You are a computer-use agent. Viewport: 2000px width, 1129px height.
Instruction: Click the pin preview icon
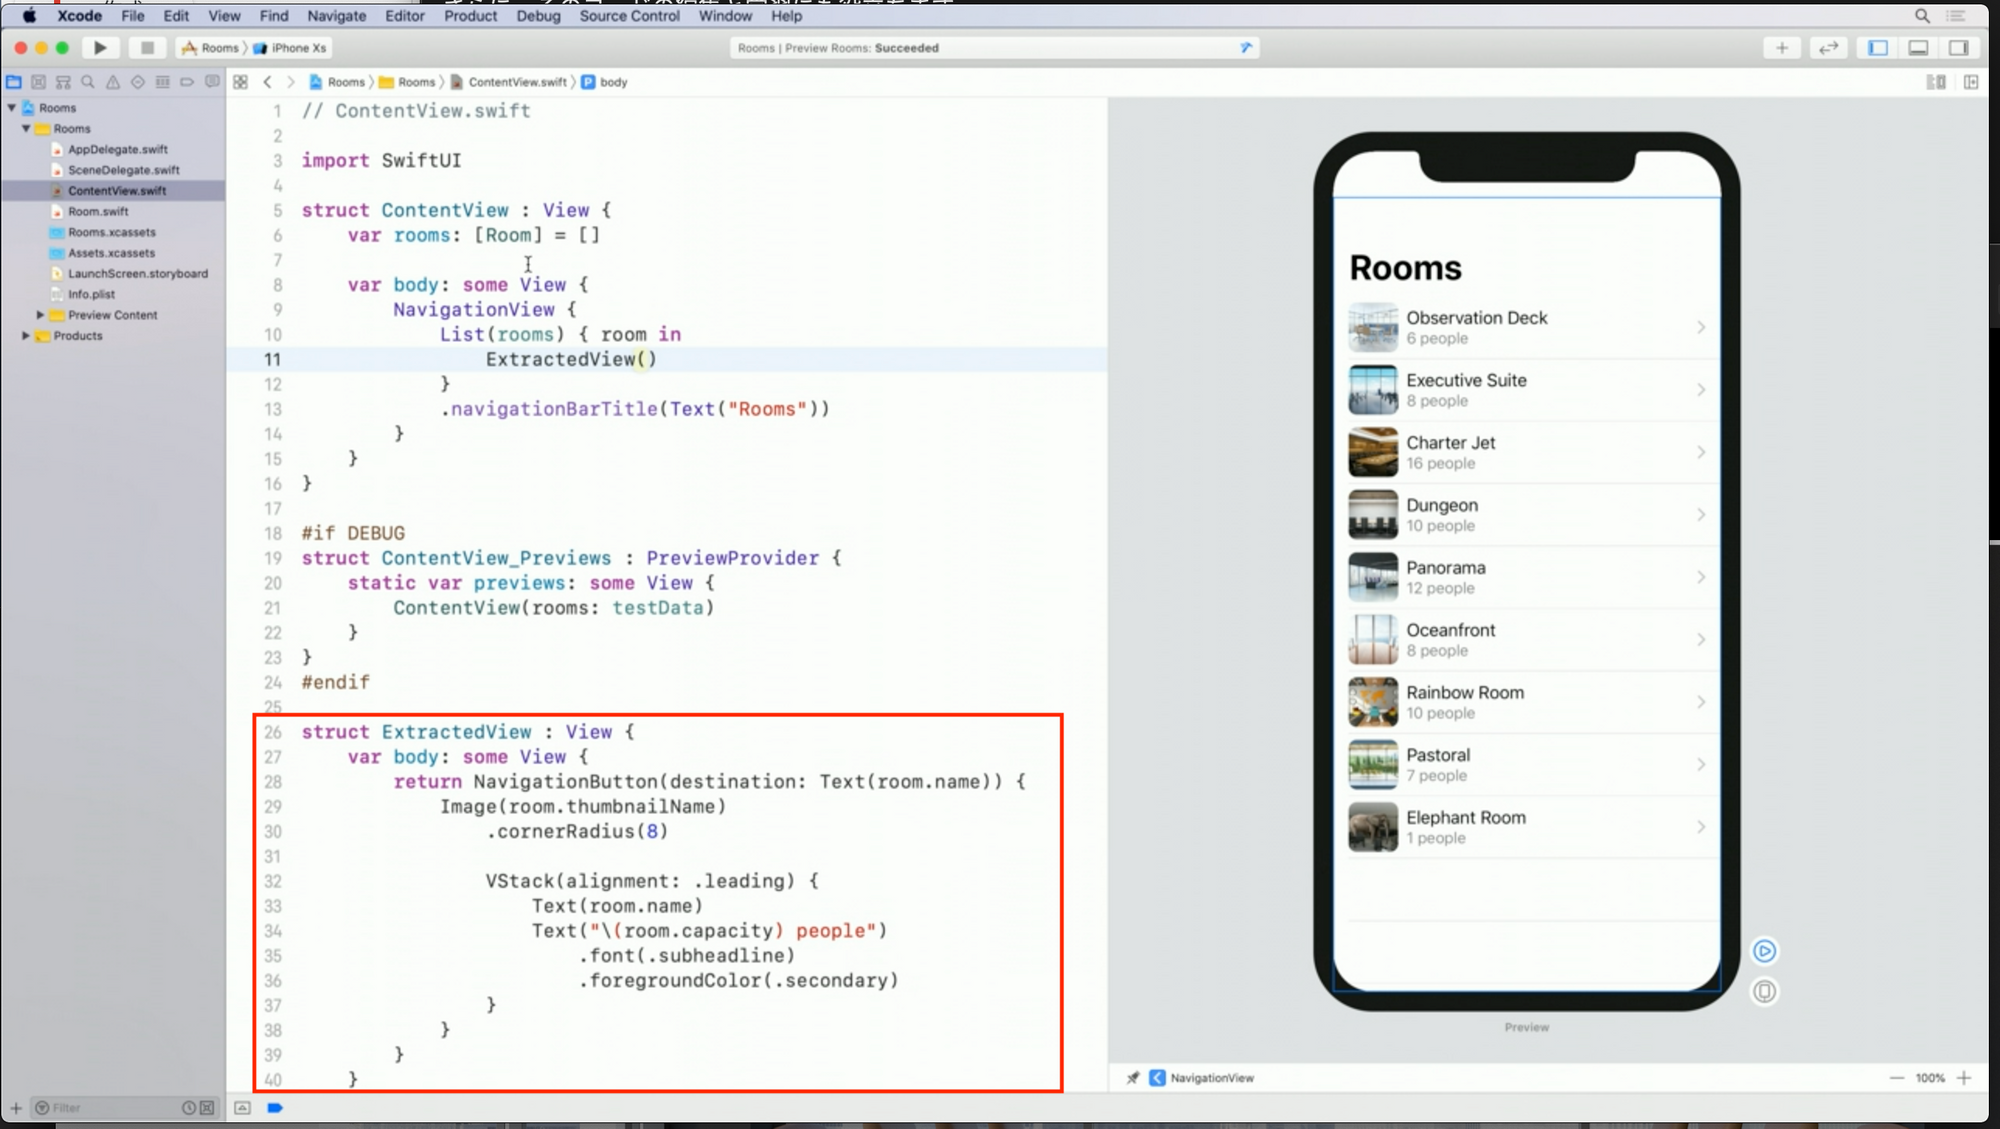tap(1132, 1078)
